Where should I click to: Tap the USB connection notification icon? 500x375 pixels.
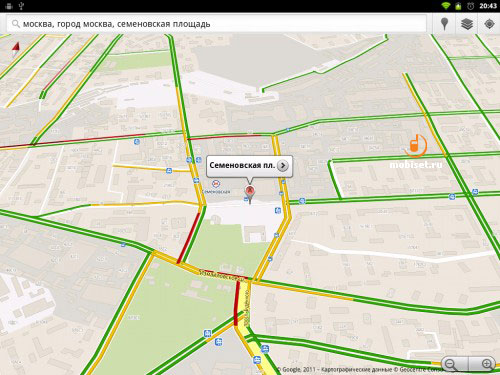pos(21,6)
